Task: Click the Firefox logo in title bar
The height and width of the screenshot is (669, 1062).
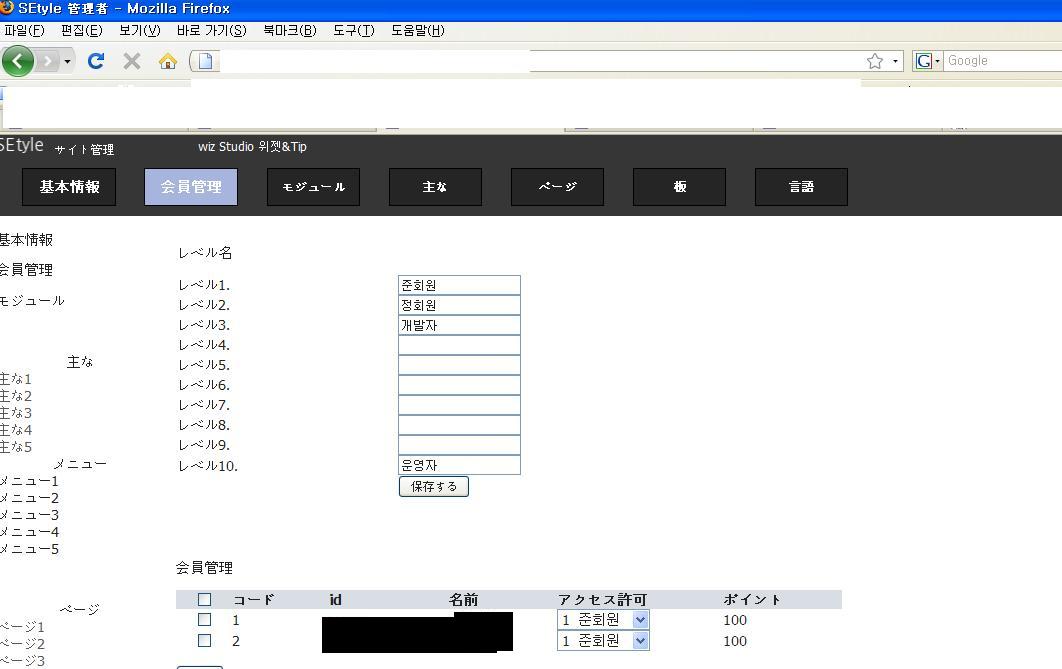Action: [7, 8]
